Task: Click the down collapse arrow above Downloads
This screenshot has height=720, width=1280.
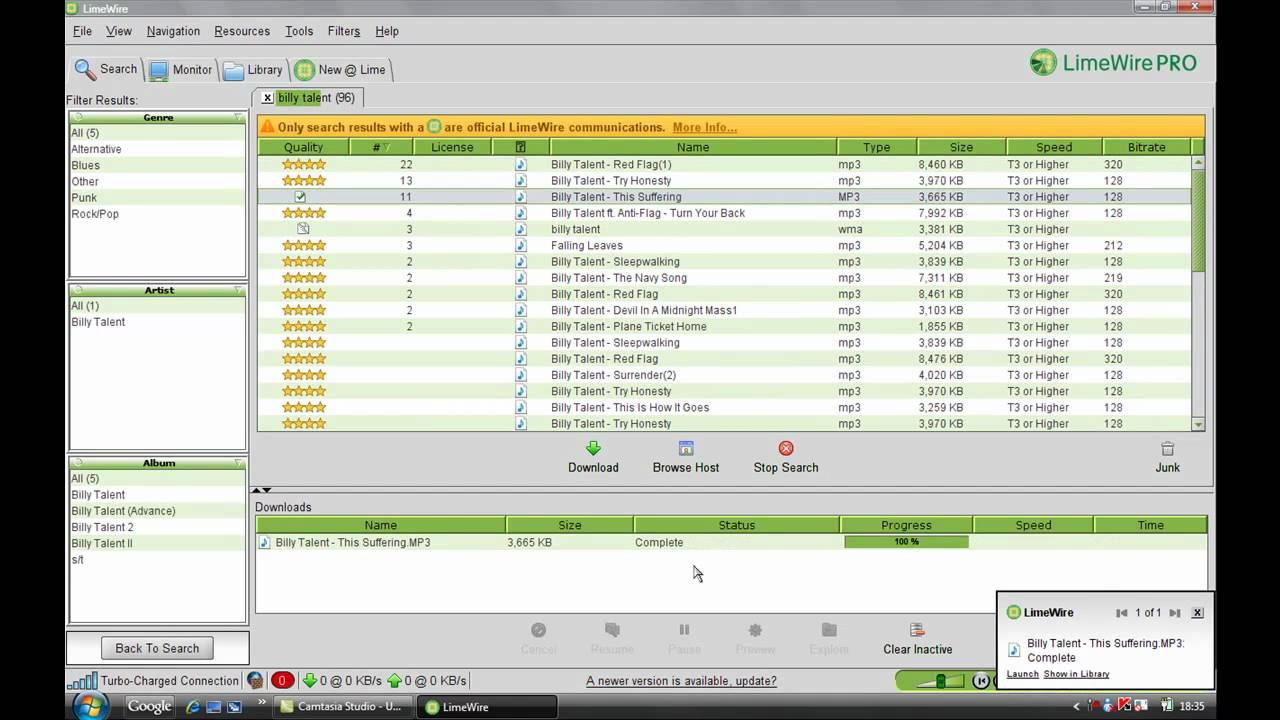Action: 267,490
